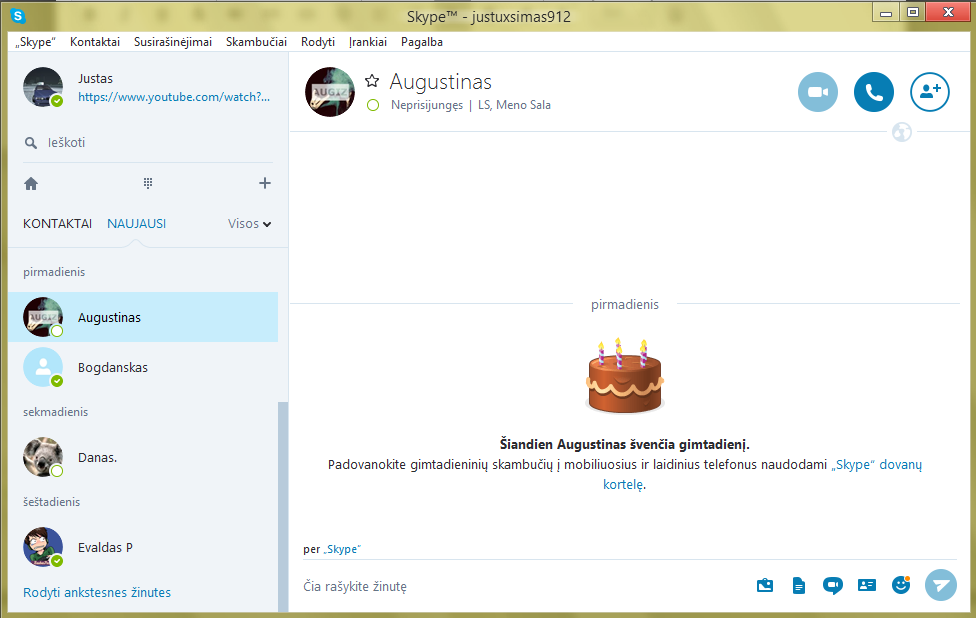Open the „Skype" messaging method selector
This screenshot has width=976, height=618.
341,549
